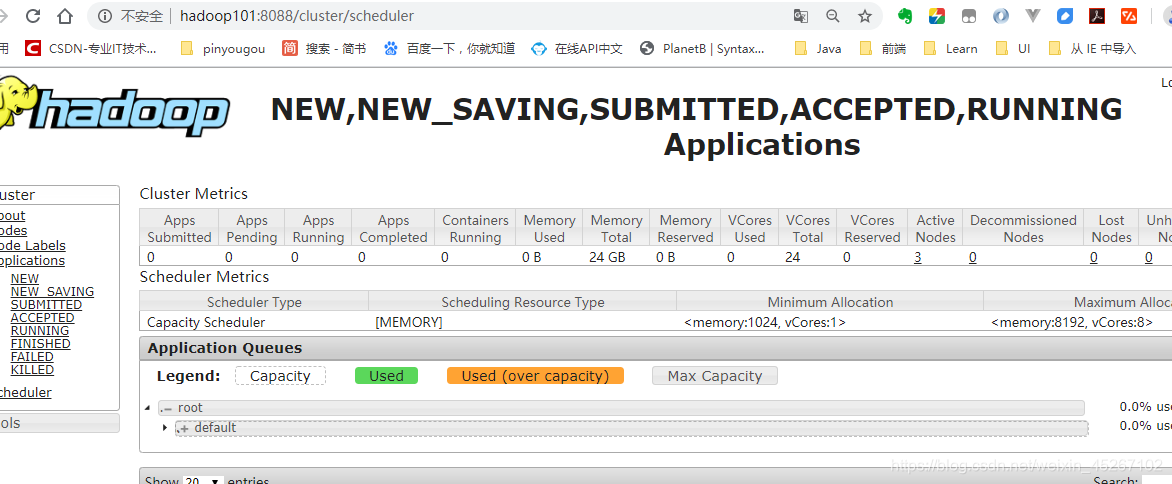Filter applications by SUBMITTED state
The width and height of the screenshot is (1172, 484).
coord(46,305)
